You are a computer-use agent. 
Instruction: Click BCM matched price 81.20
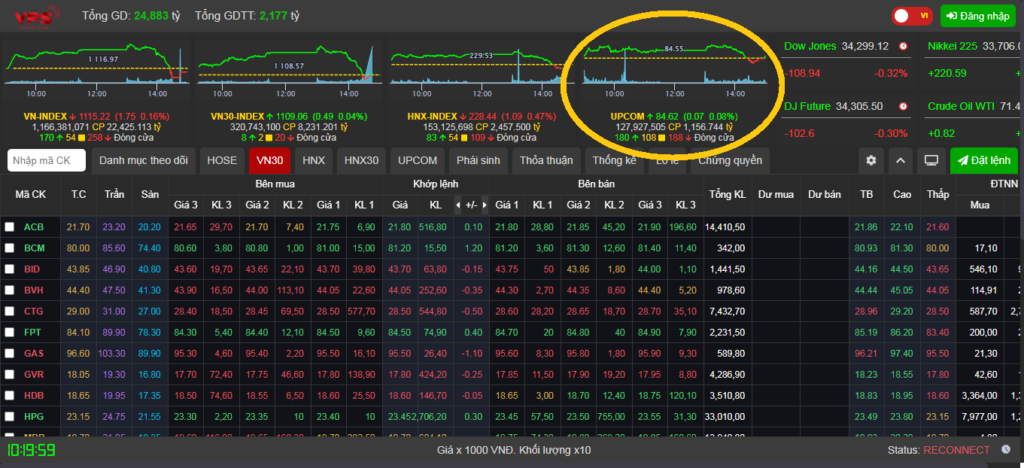coord(400,248)
